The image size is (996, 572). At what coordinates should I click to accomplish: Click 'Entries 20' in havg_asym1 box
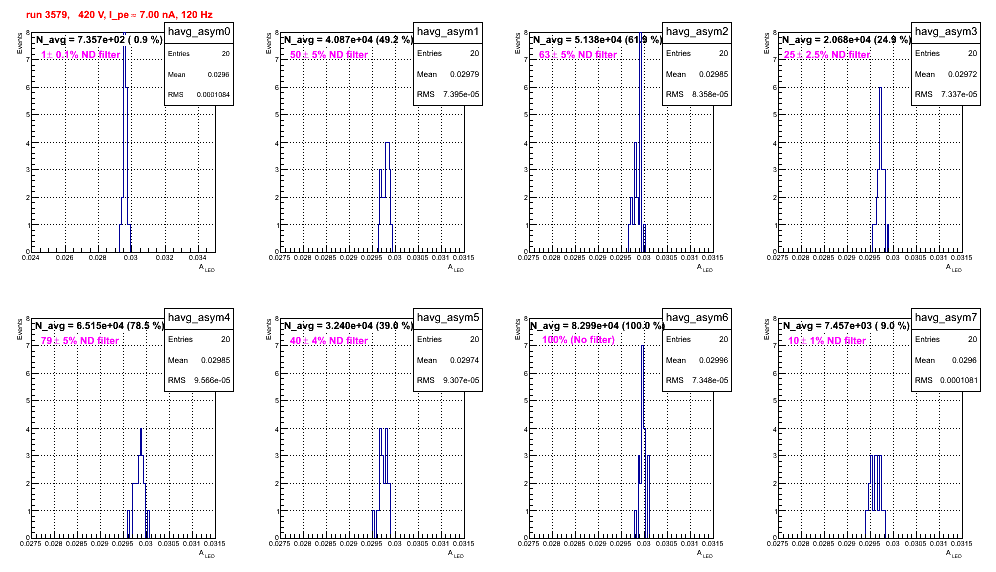[x=448, y=53]
